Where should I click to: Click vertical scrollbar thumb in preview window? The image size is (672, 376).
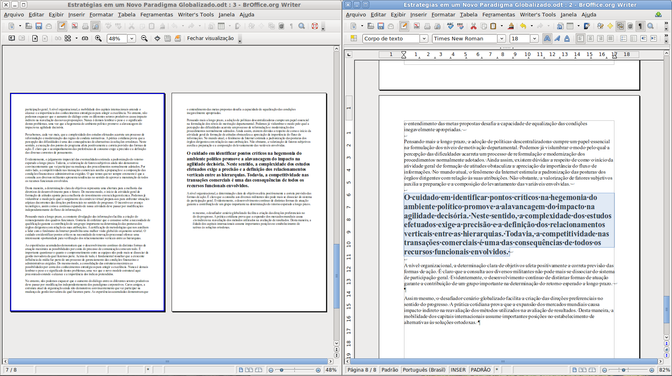(x=336, y=277)
